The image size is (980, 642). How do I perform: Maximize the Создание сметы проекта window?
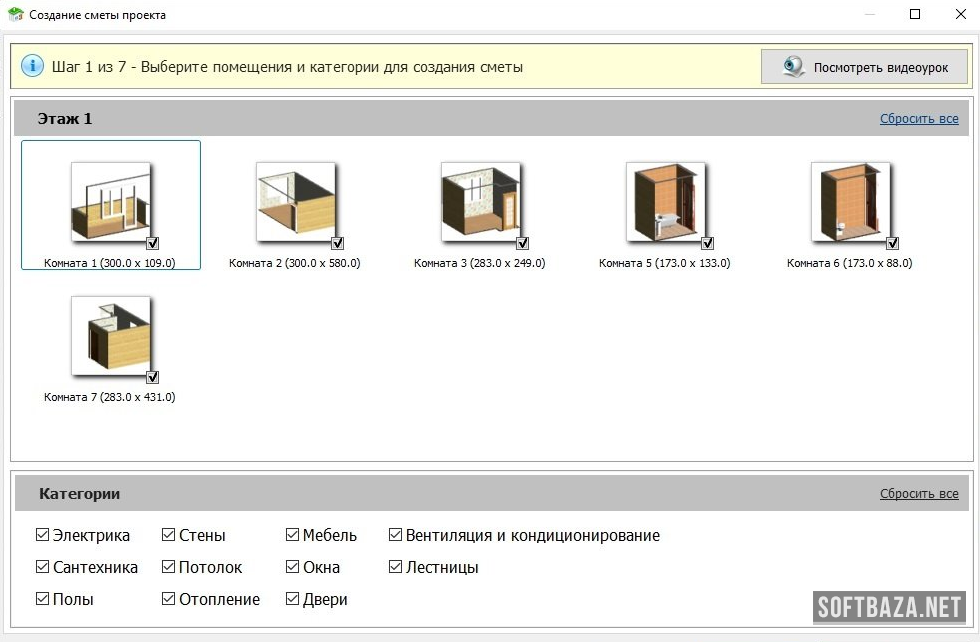coord(914,15)
